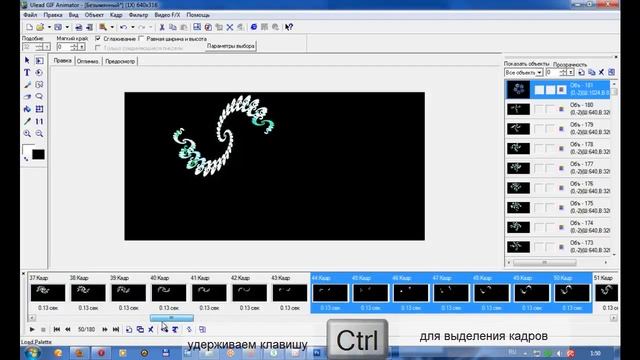Click the context help arrow-question icon

289,27
